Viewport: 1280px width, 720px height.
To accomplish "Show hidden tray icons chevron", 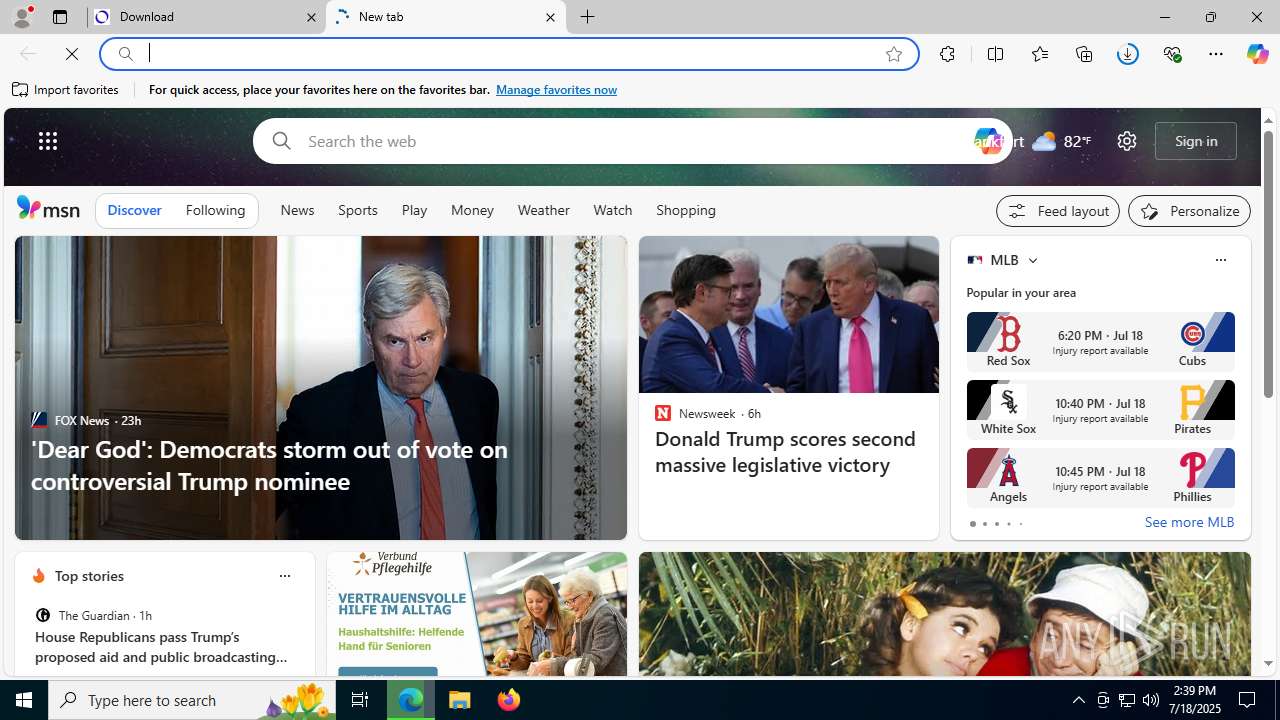I will click(x=1078, y=700).
